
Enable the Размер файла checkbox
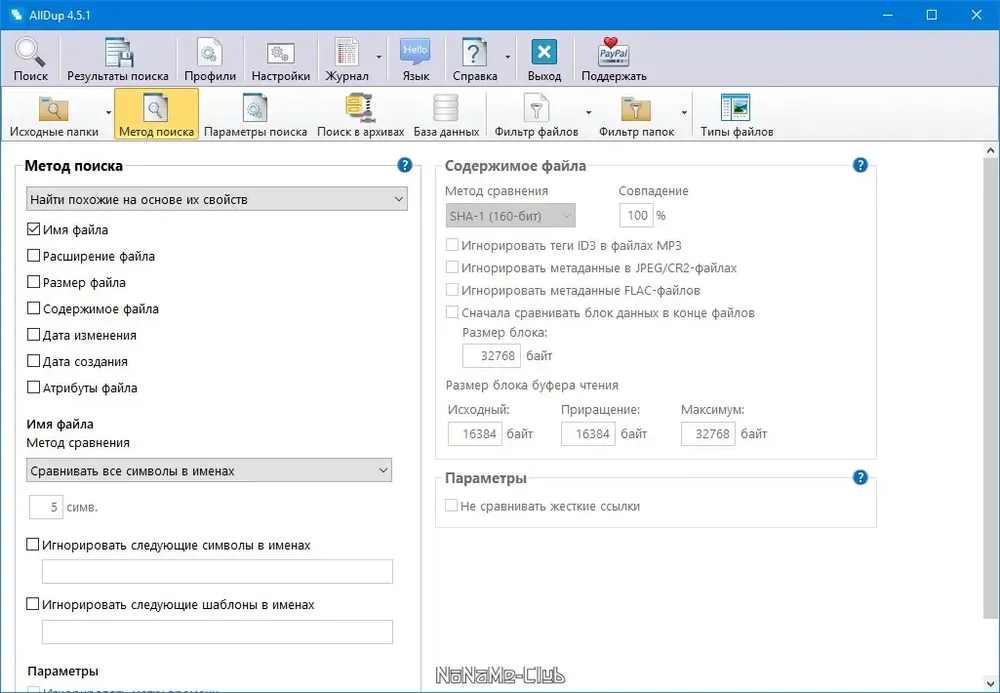pyautogui.click(x=34, y=282)
